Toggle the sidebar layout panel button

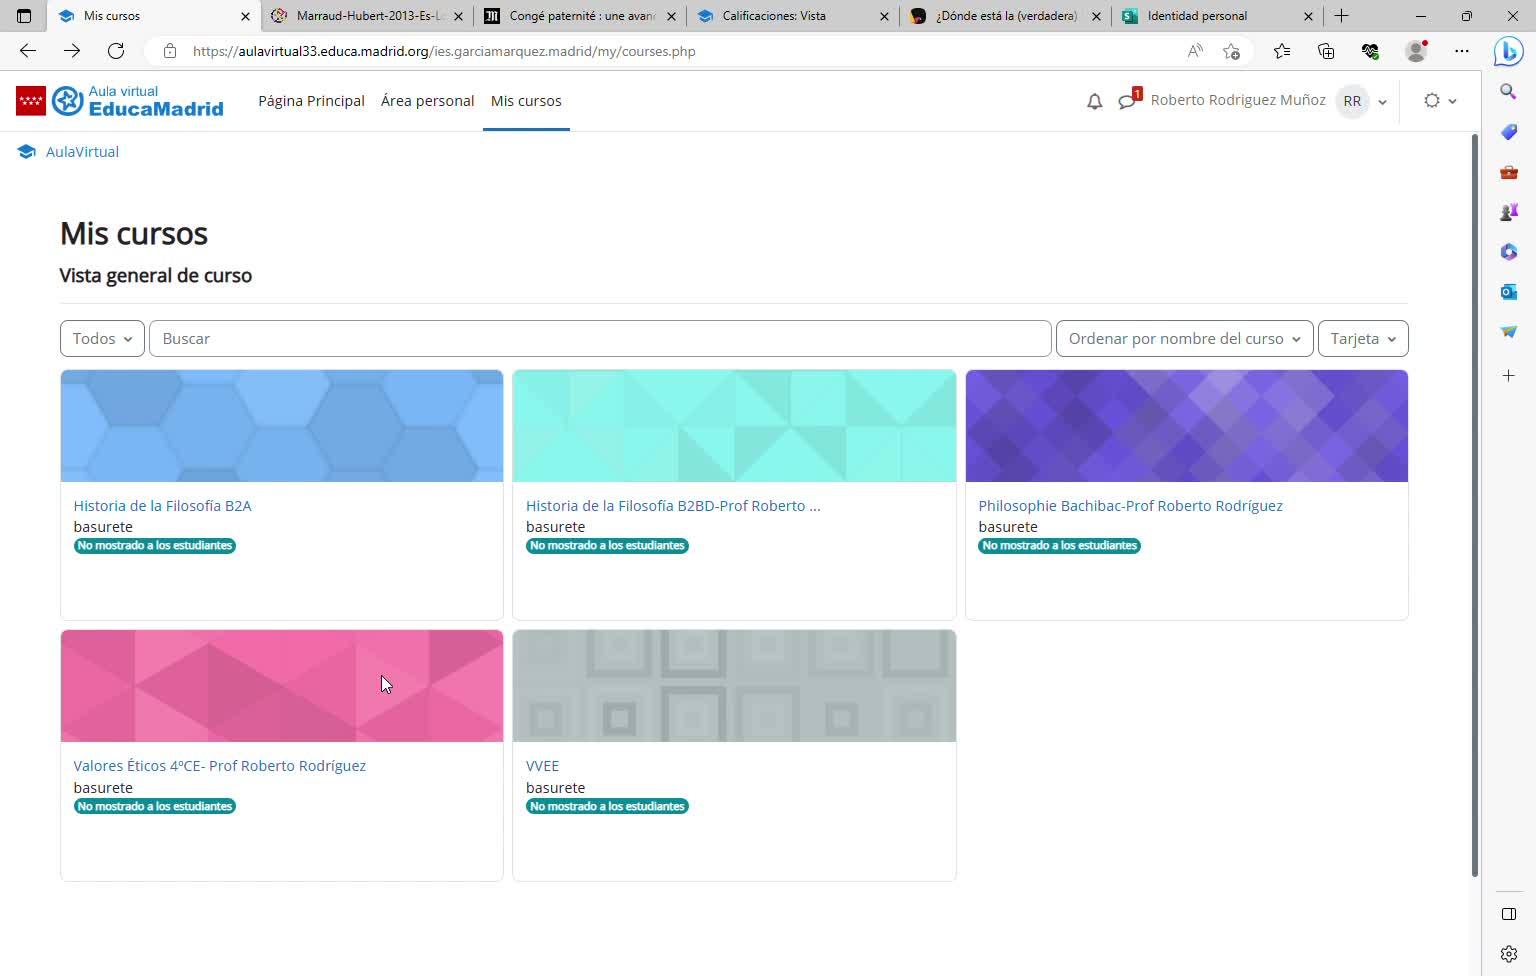(1509, 914)
